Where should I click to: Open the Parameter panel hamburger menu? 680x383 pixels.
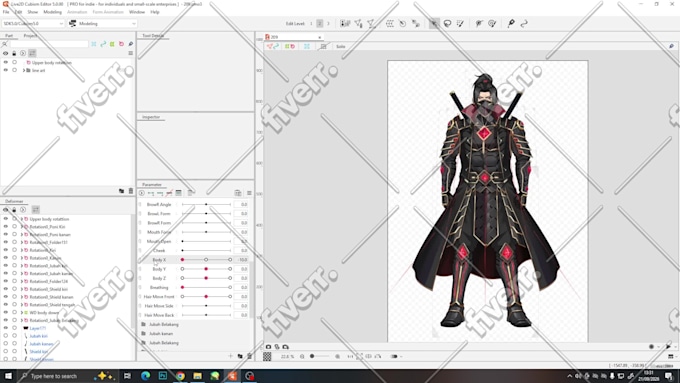click(249, 193)
